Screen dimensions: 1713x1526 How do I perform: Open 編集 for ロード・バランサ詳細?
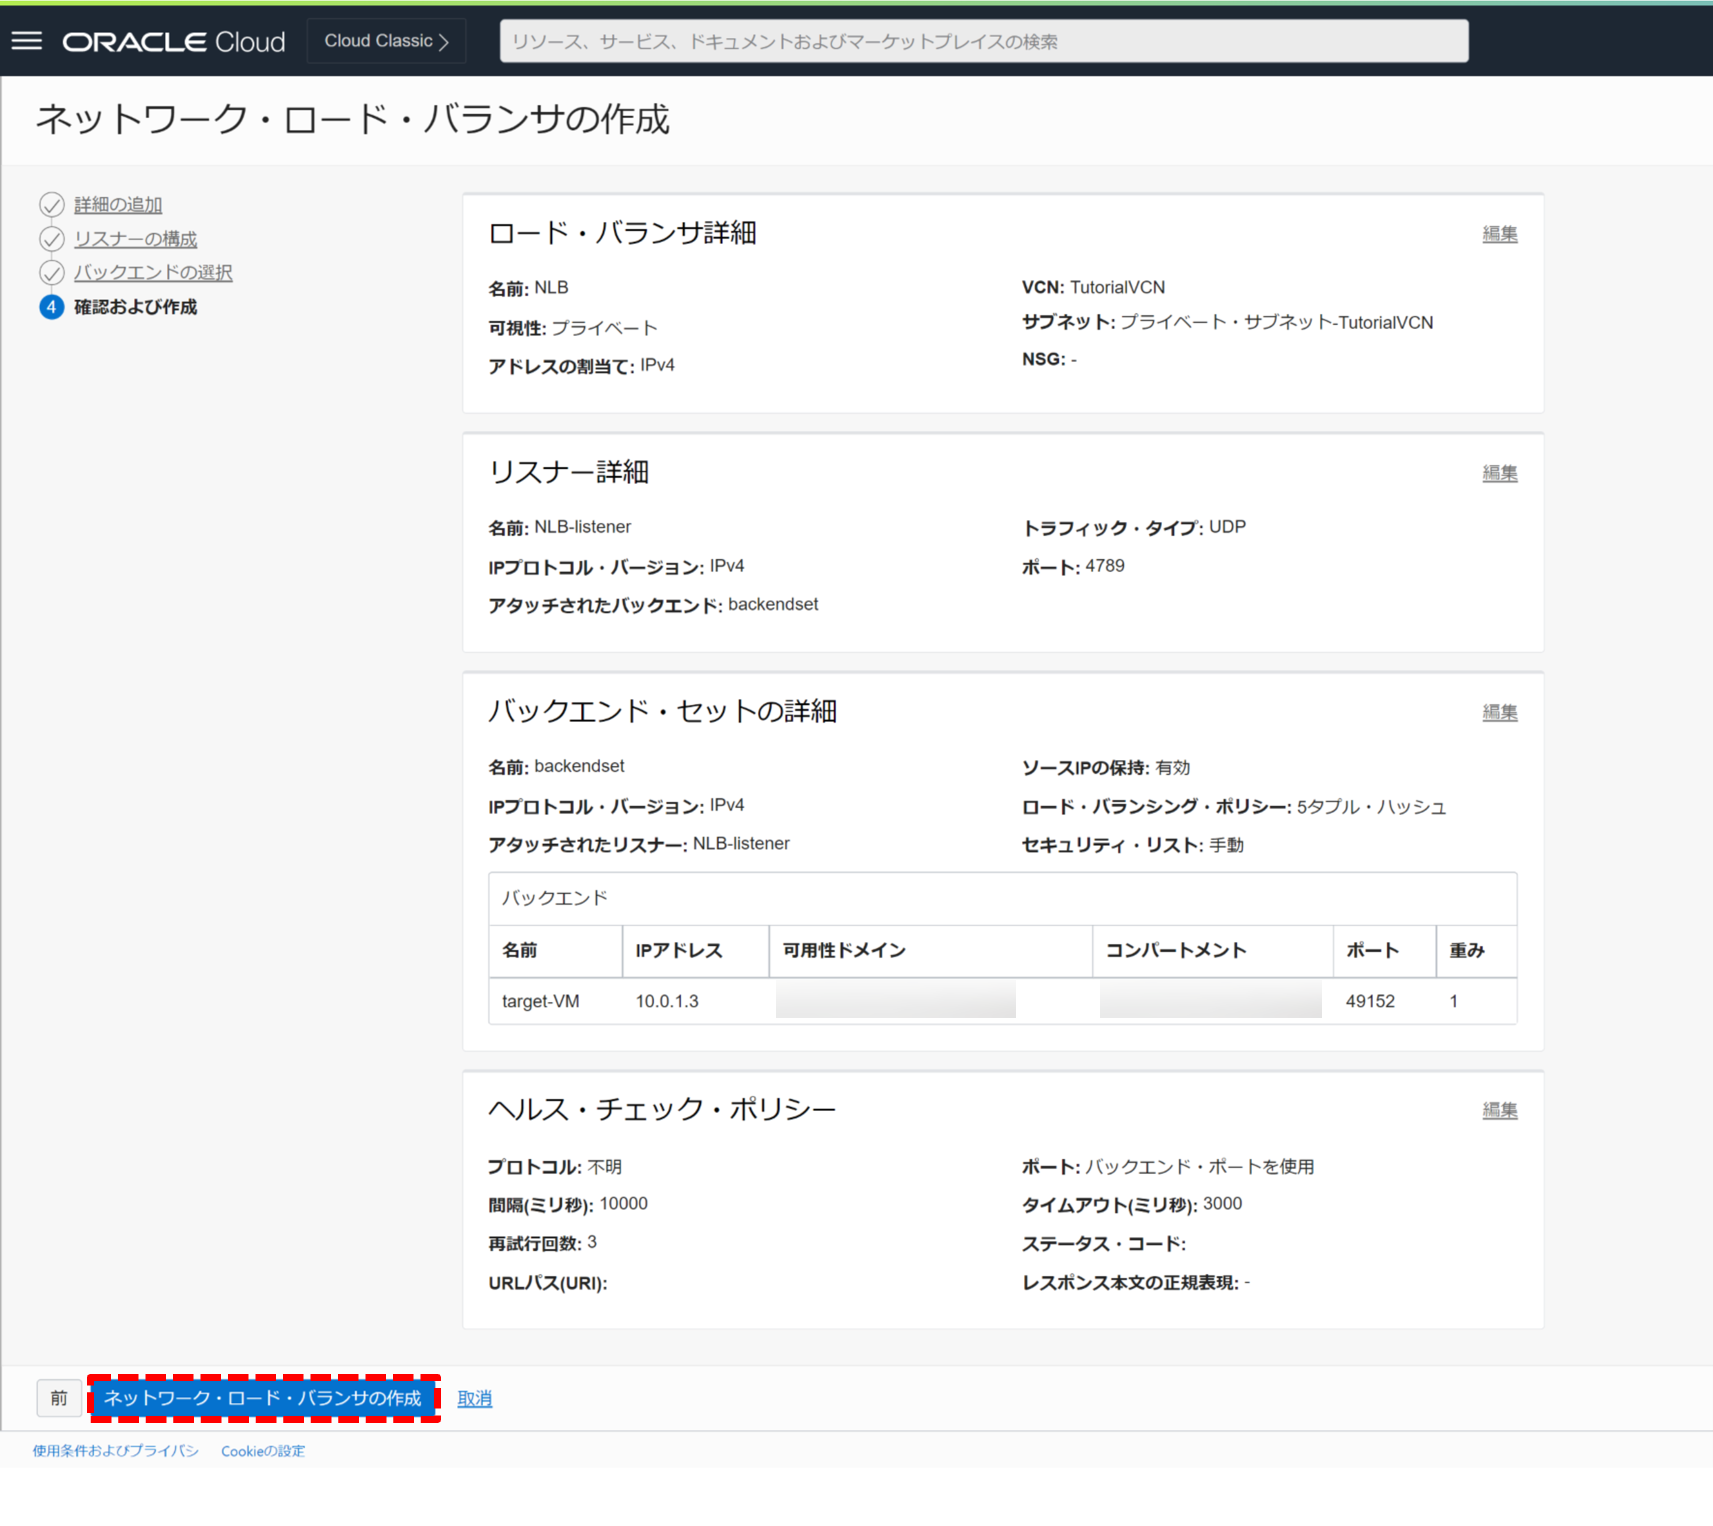1498,233
